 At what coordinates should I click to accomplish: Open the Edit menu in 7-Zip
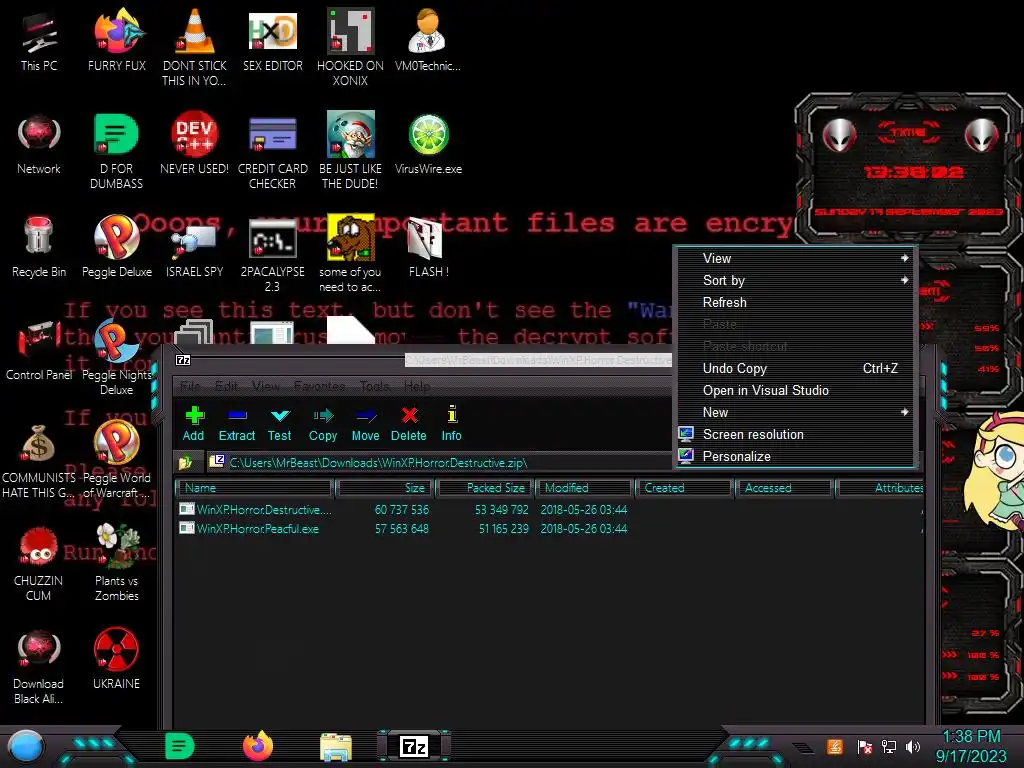tap(227, 386)
